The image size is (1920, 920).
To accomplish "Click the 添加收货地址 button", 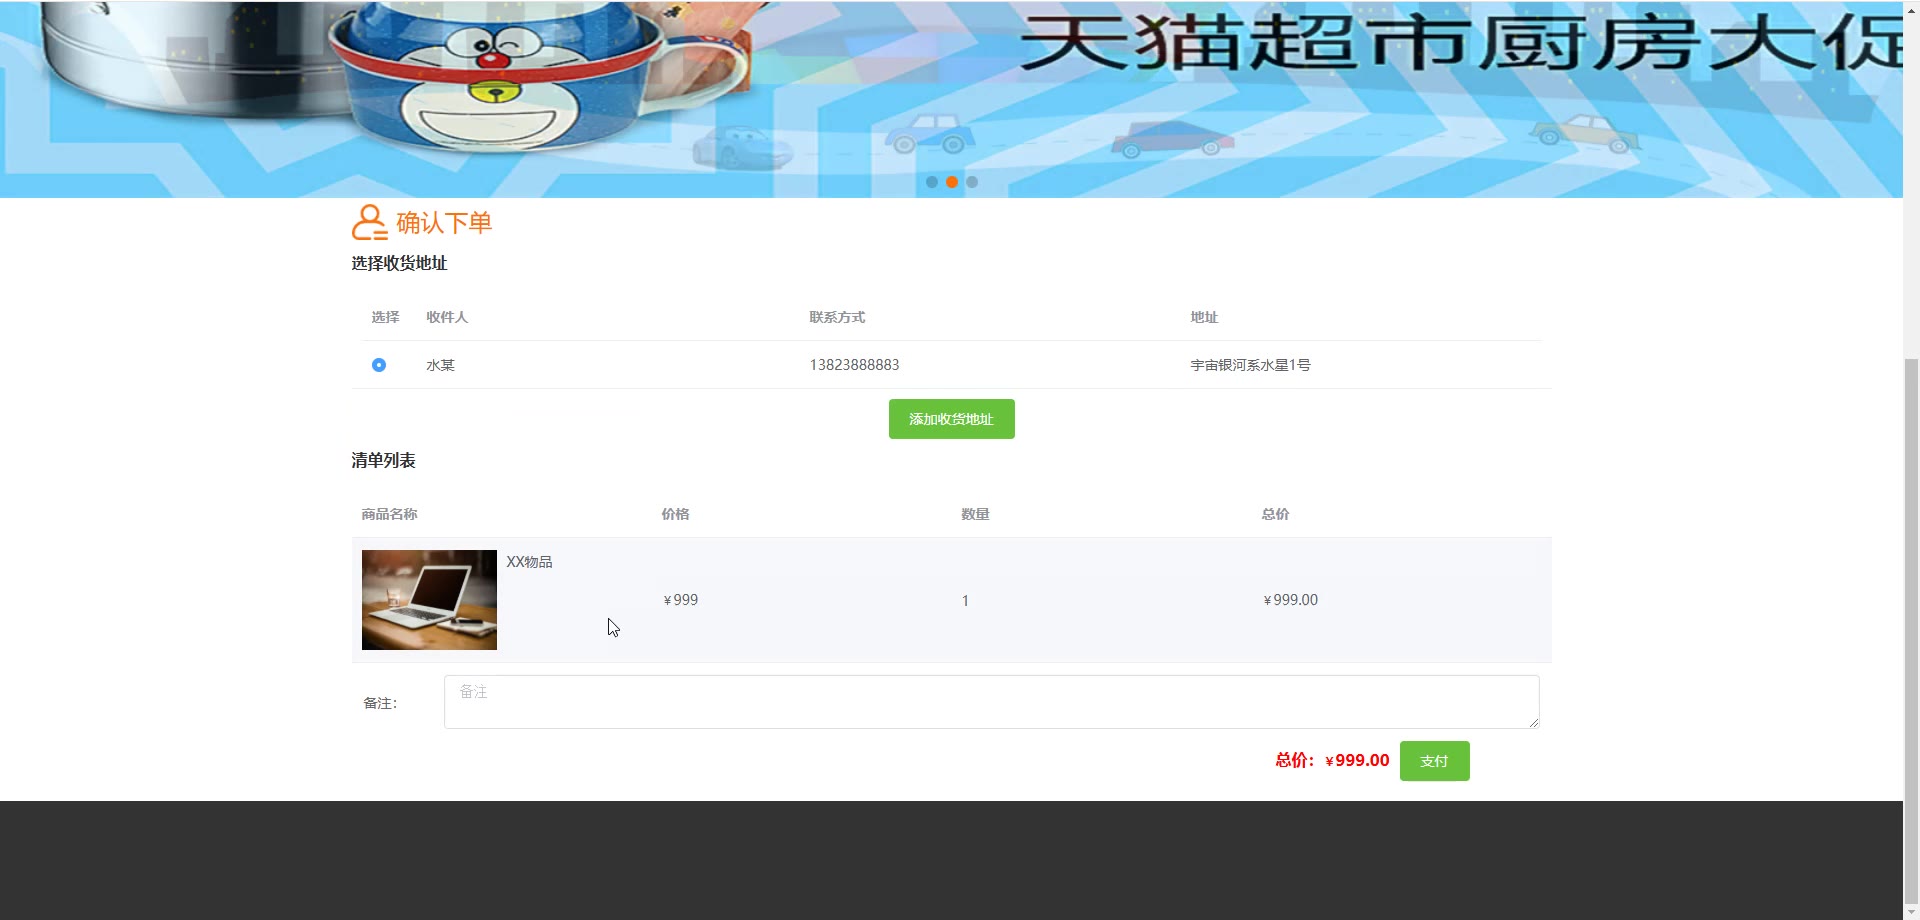I will (952, 419).
